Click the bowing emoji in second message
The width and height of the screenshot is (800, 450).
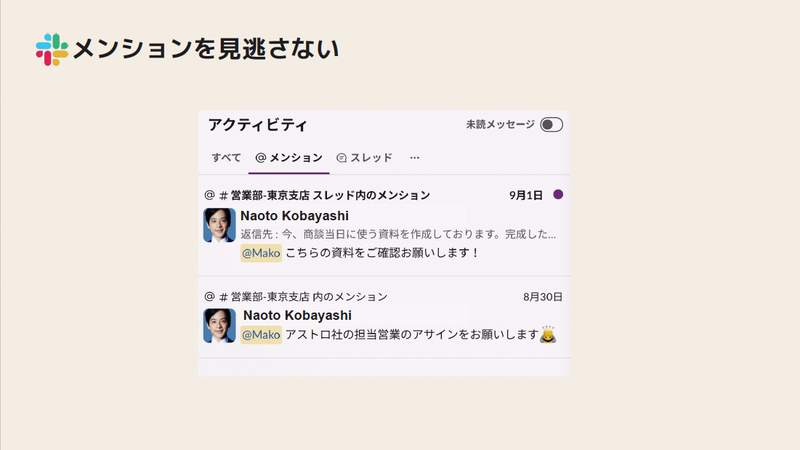(x=548, y=336)
